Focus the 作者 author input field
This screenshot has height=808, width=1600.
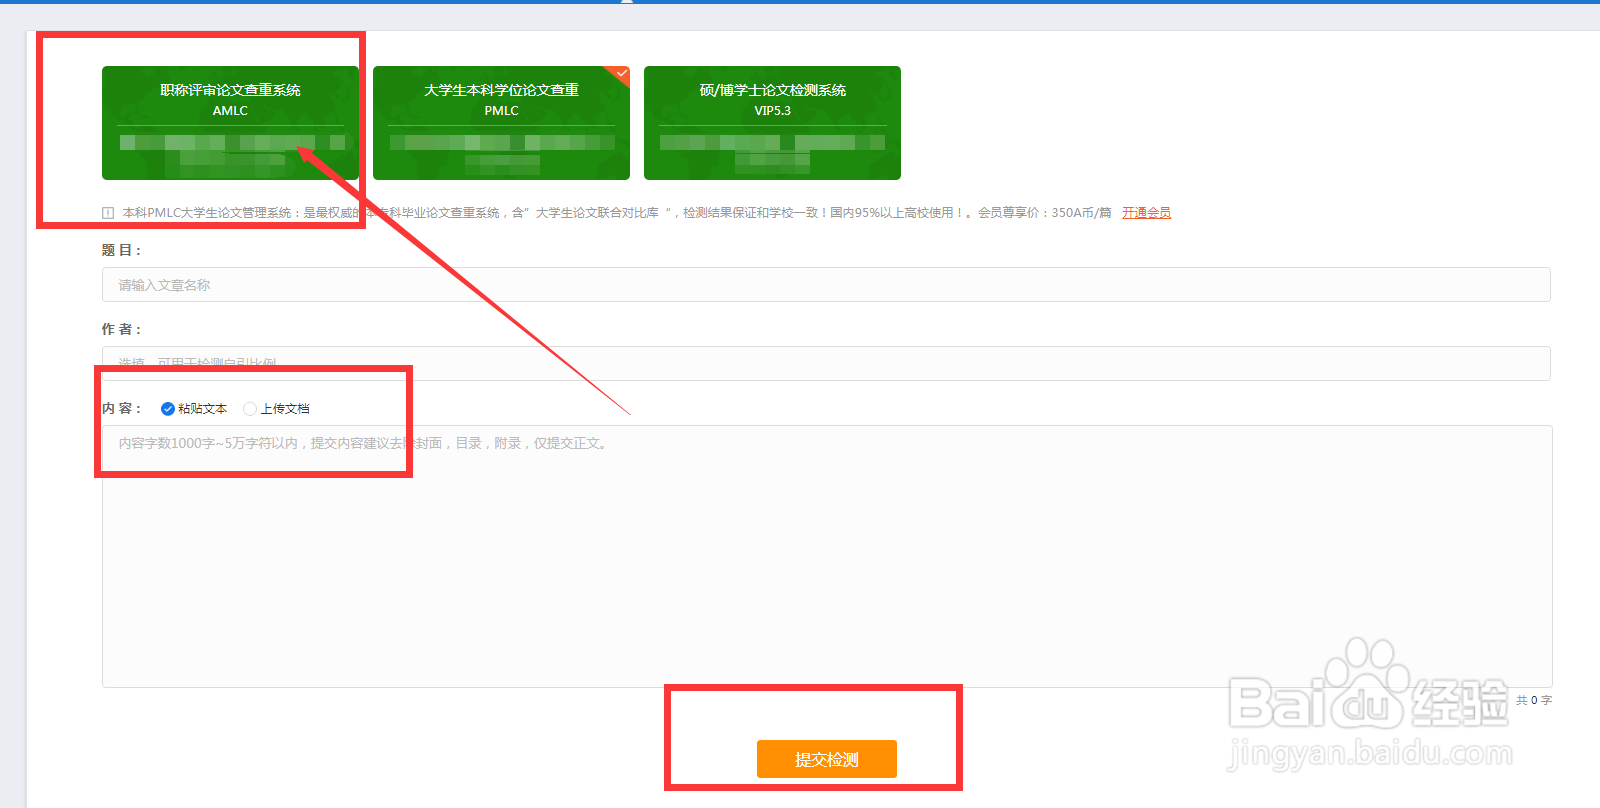(826, 363)
